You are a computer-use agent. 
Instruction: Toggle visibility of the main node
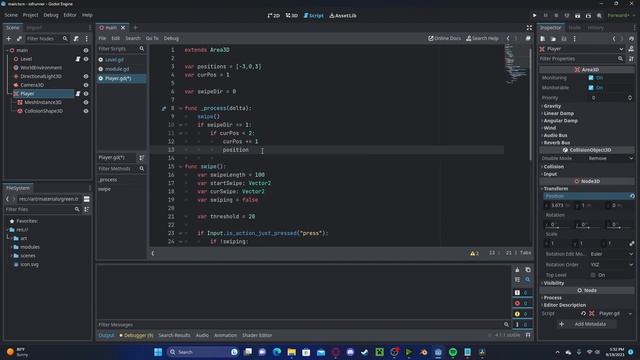click(86, 50)
